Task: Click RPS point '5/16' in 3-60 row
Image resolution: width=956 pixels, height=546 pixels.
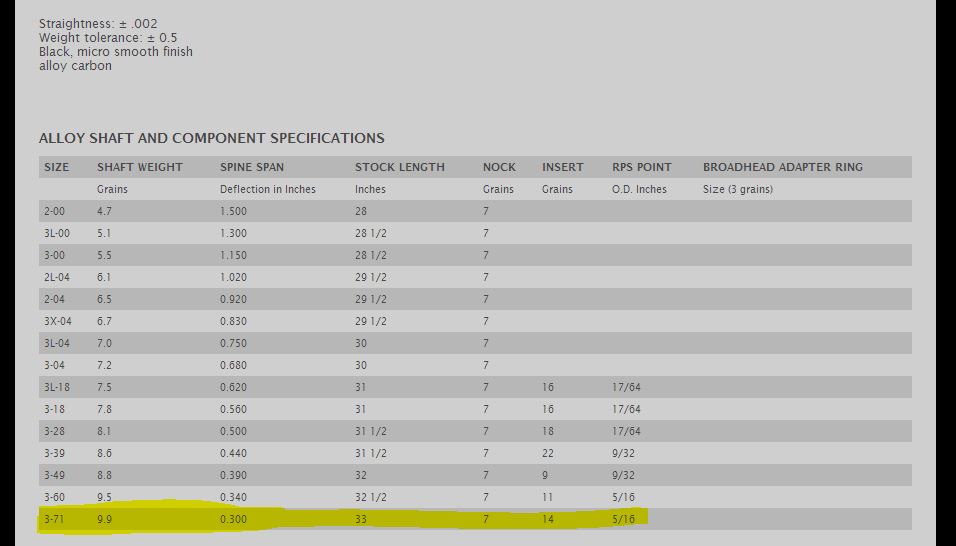Action: coord(623,497)
